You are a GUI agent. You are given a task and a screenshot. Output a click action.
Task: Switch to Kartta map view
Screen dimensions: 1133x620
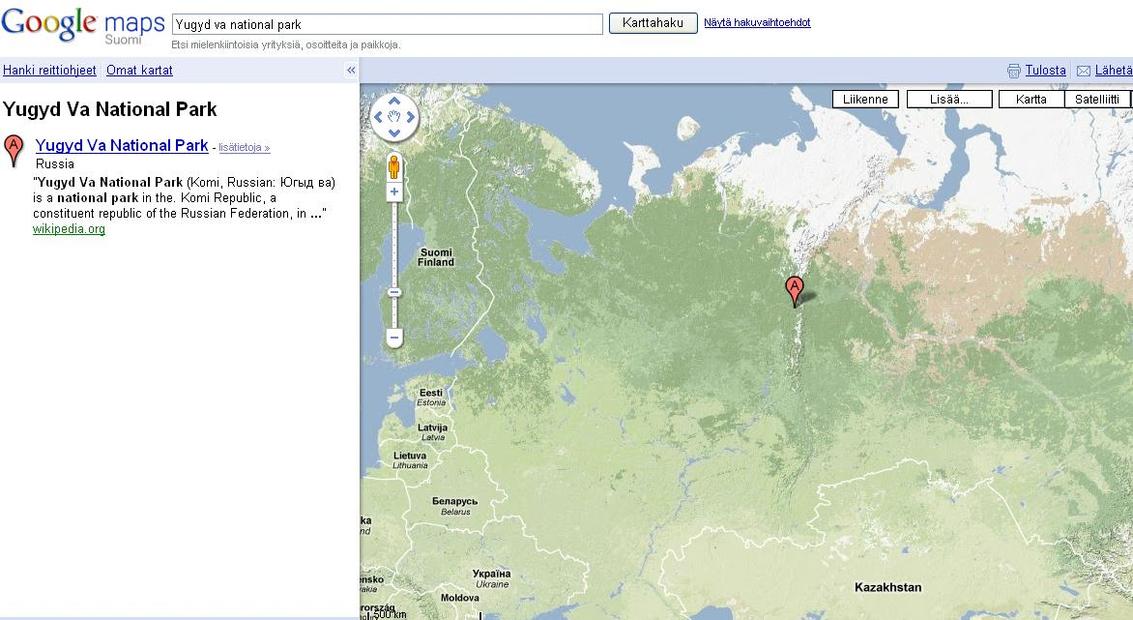point(1031,99)
